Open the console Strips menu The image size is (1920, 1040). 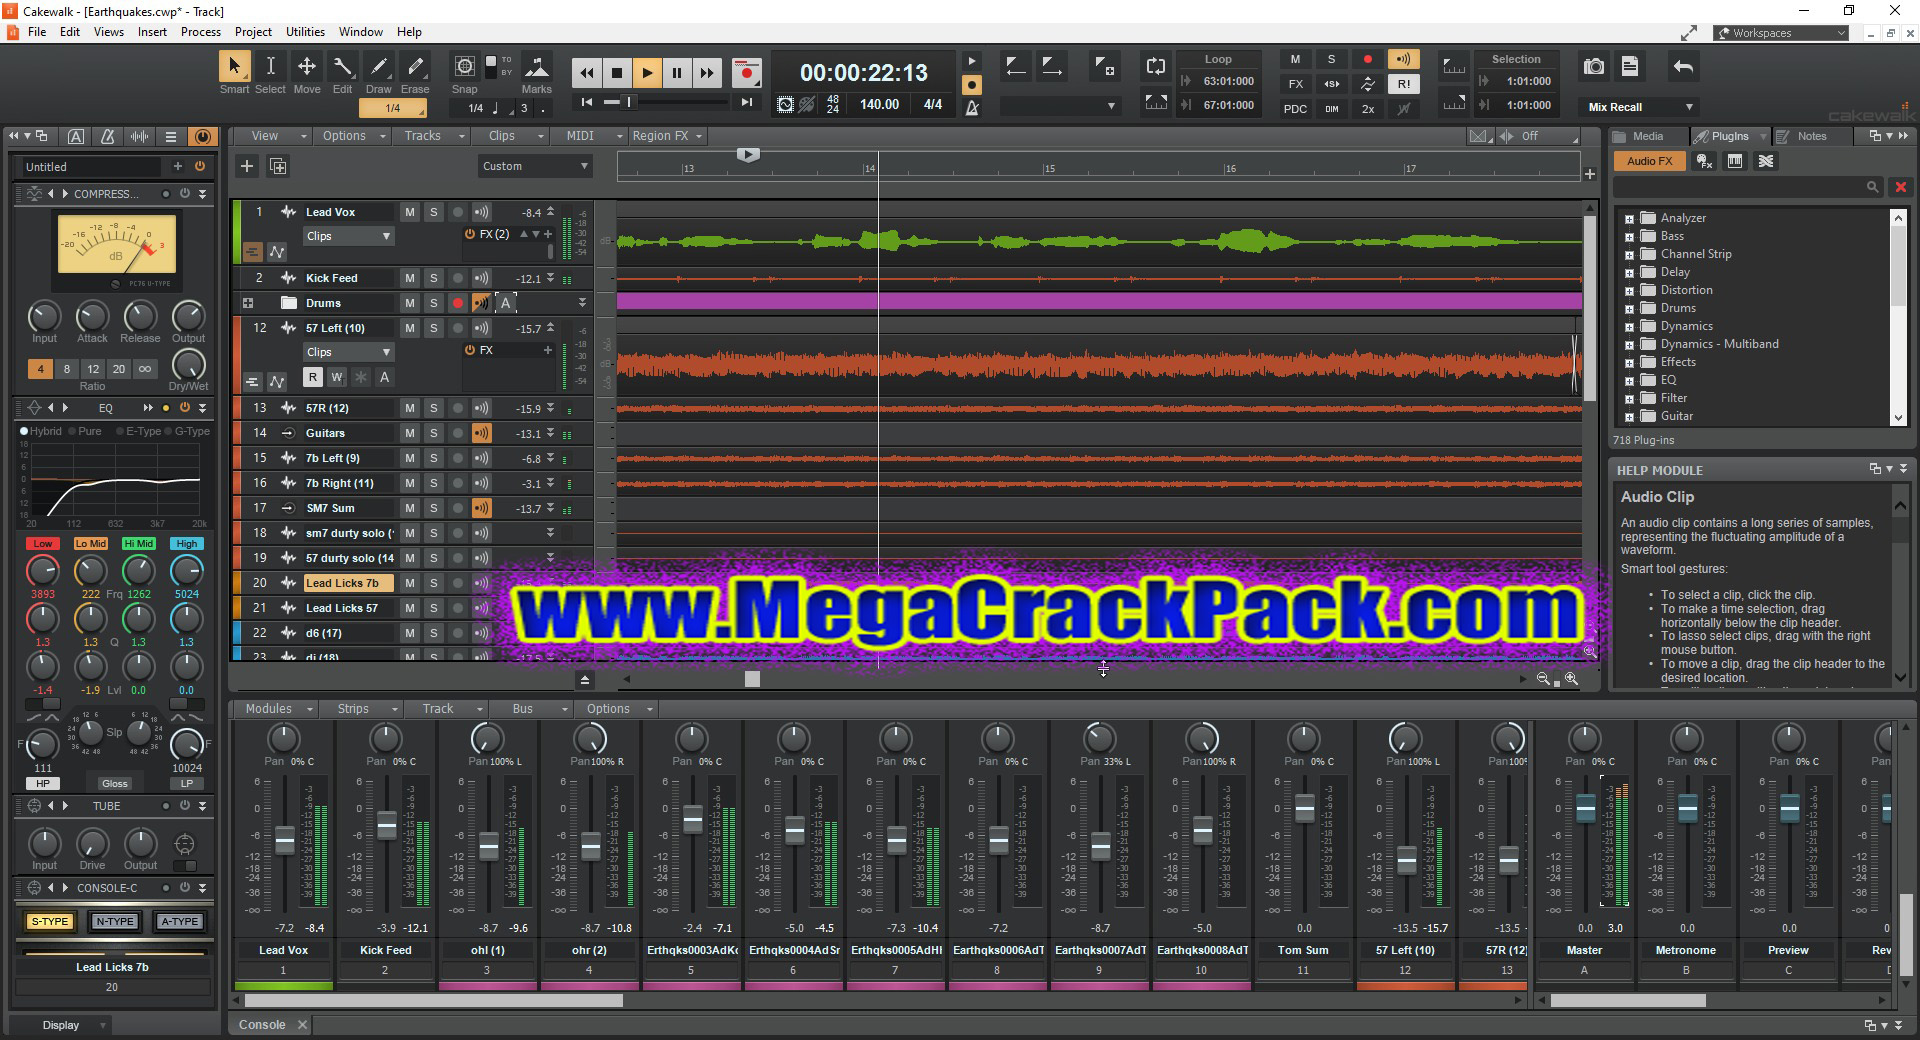coord(361,709)
